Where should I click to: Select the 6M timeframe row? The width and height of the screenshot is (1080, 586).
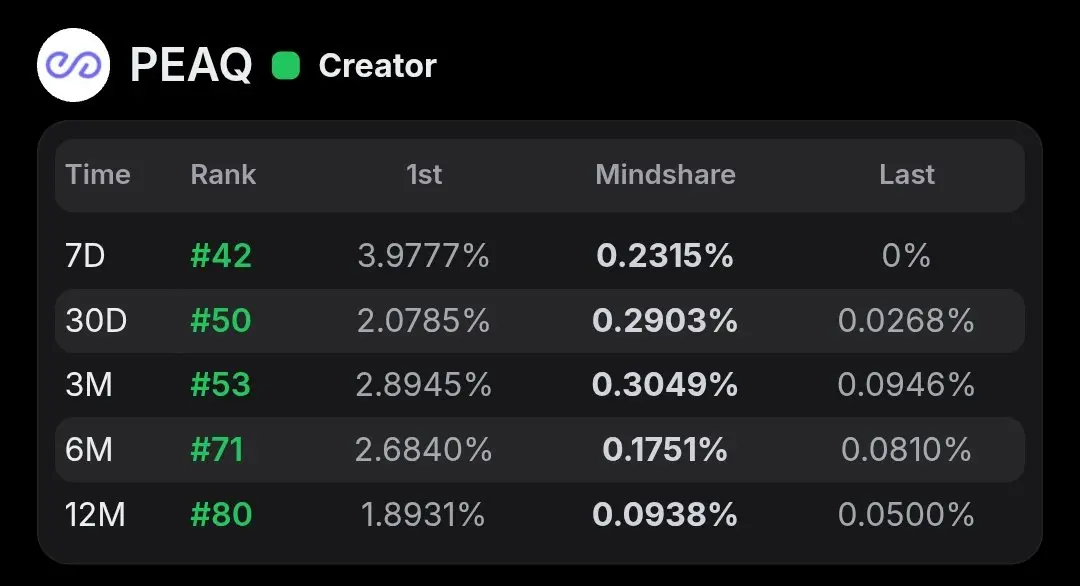pyautogui.click(x=540, y=450)
